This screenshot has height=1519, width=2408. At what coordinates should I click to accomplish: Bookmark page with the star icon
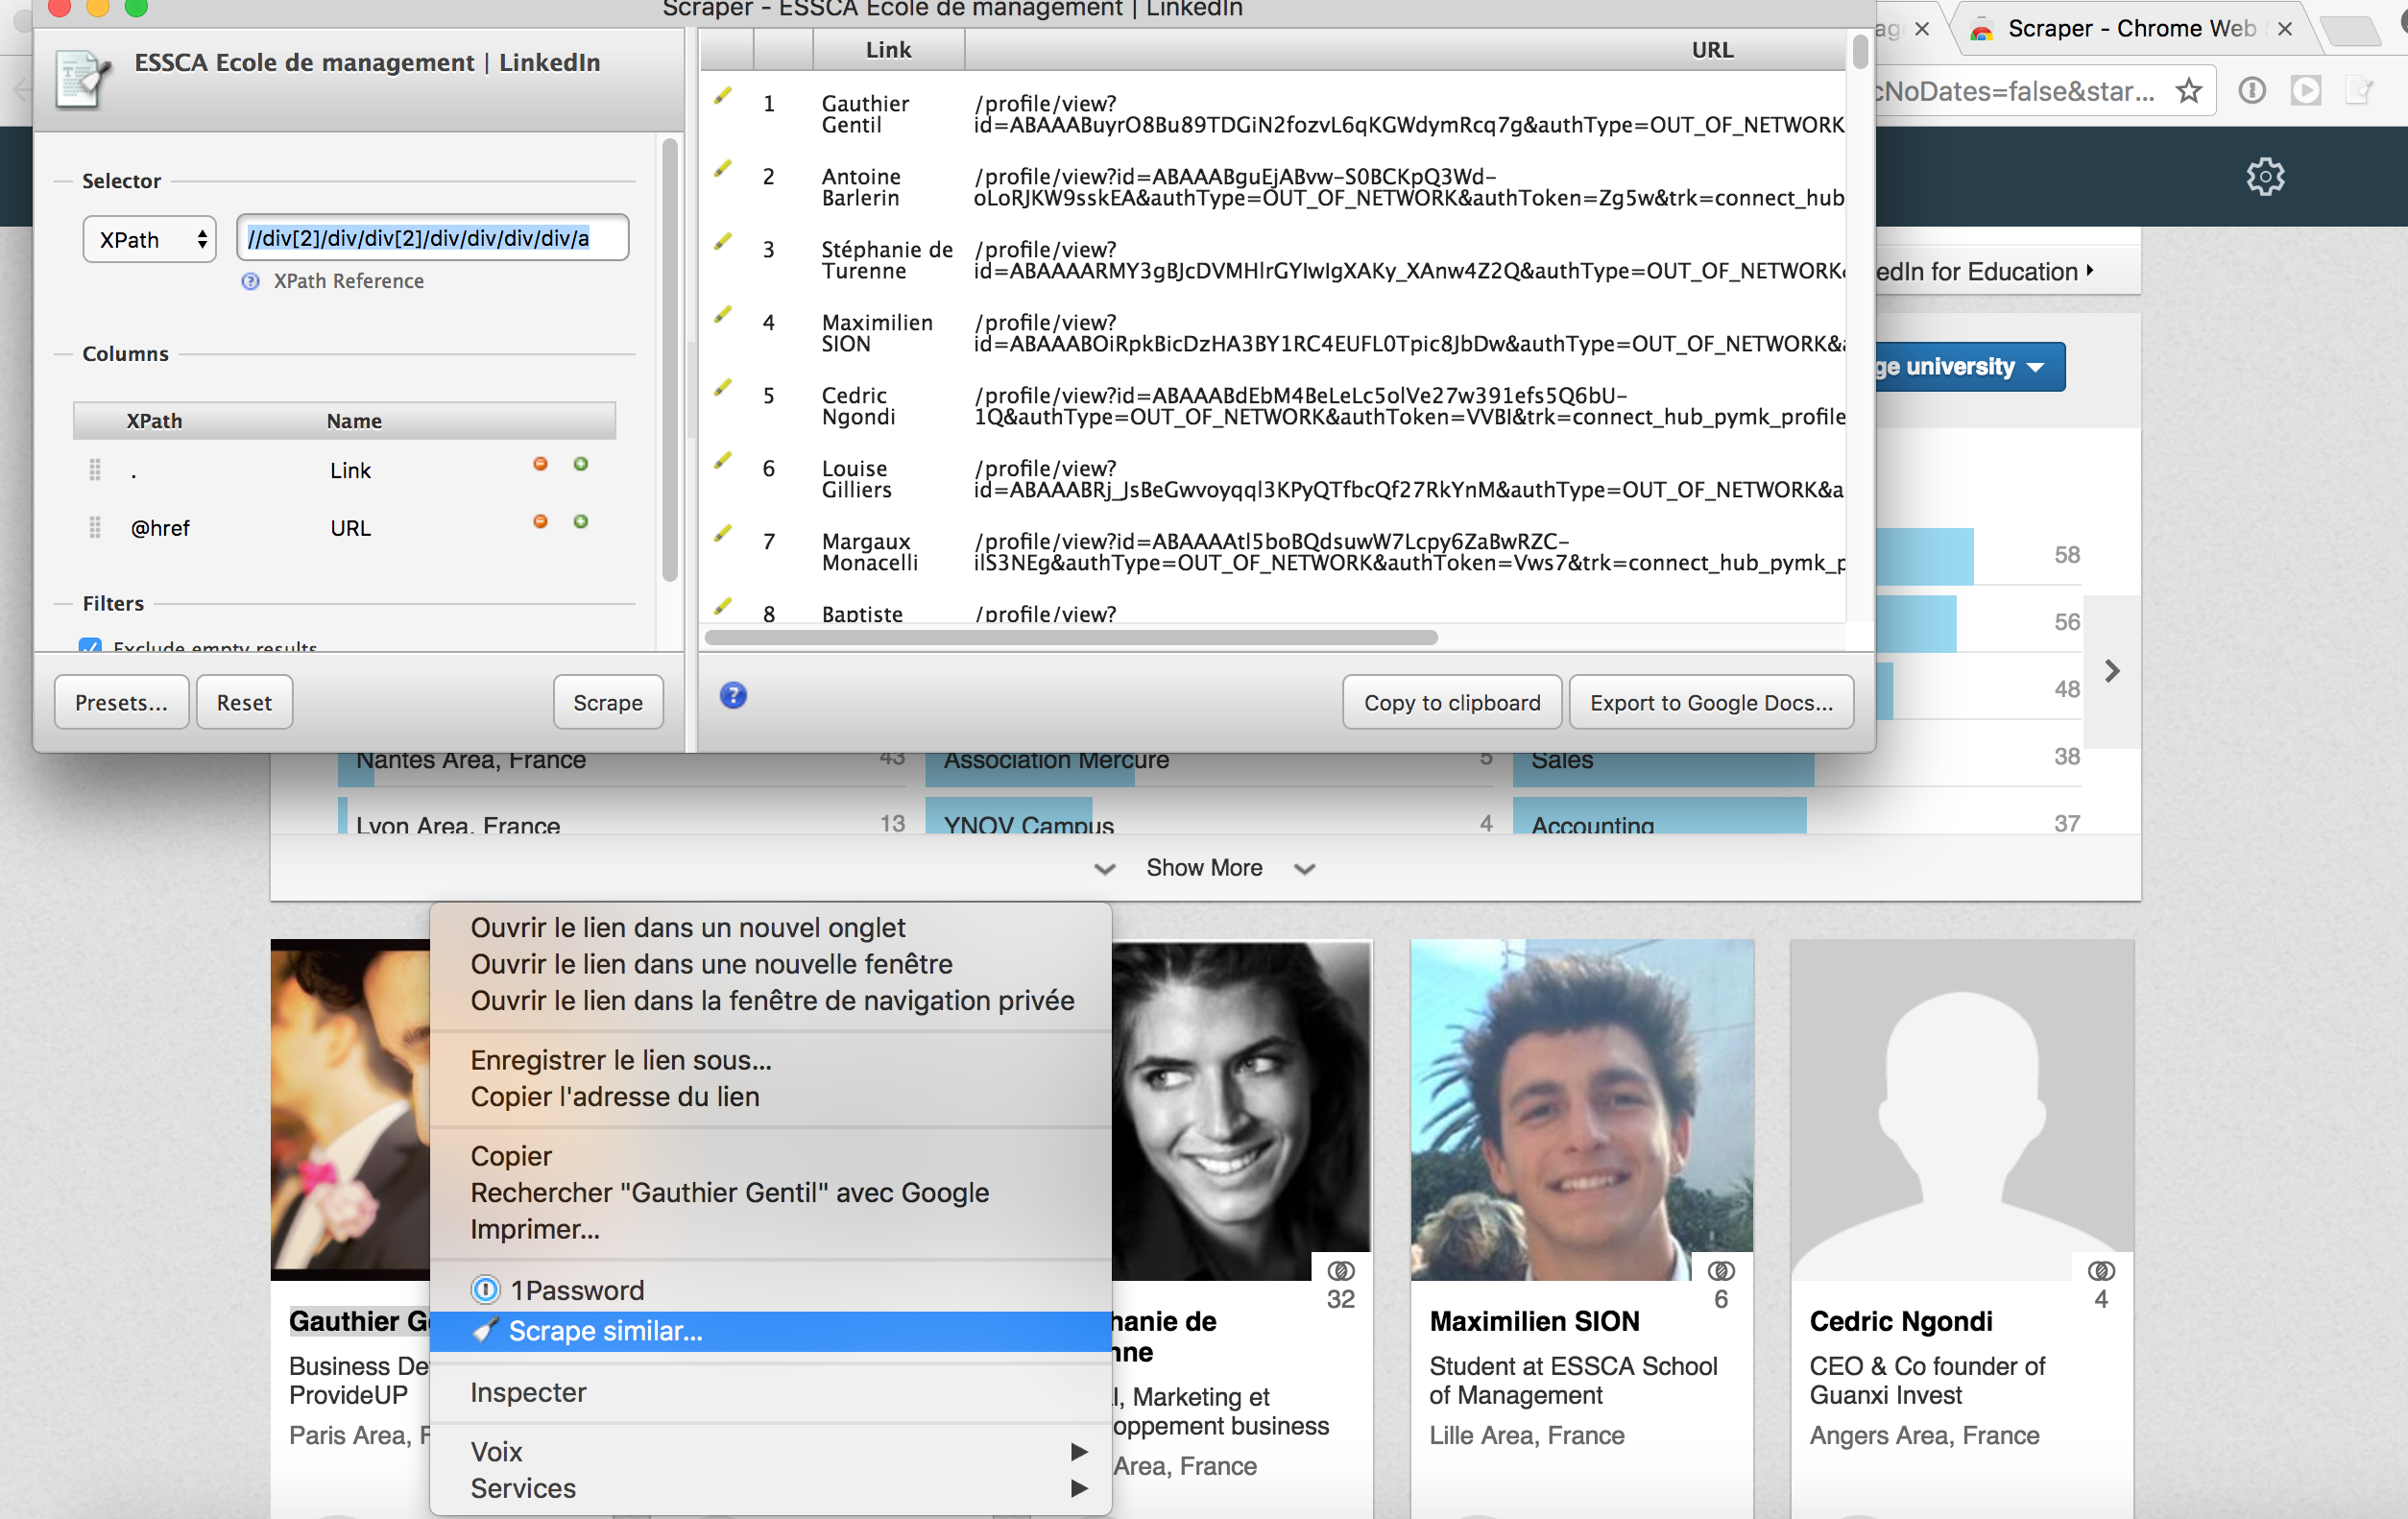[2189, 91]
